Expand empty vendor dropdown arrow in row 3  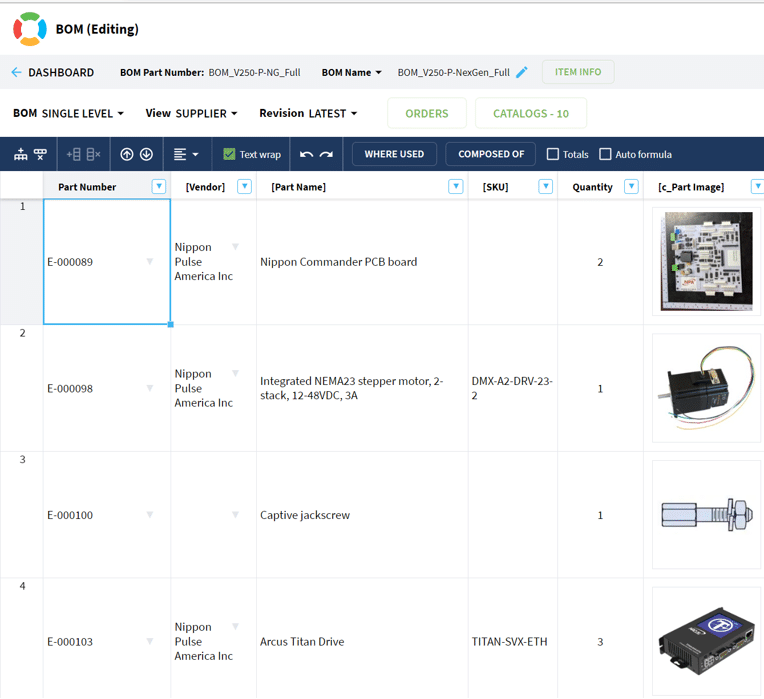tap(235, 515)
